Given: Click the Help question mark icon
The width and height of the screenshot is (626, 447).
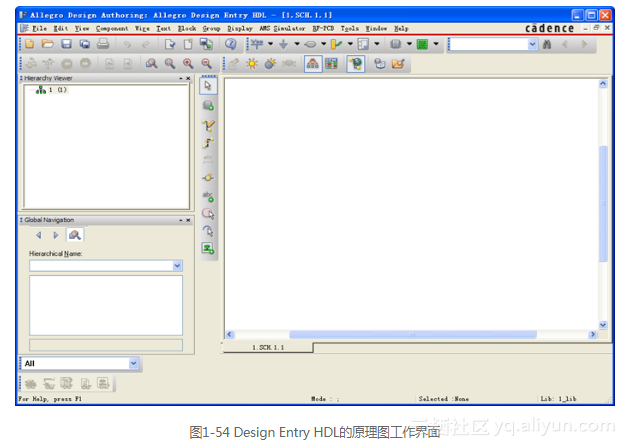Looking at the screenshot, I should point(230,44).
